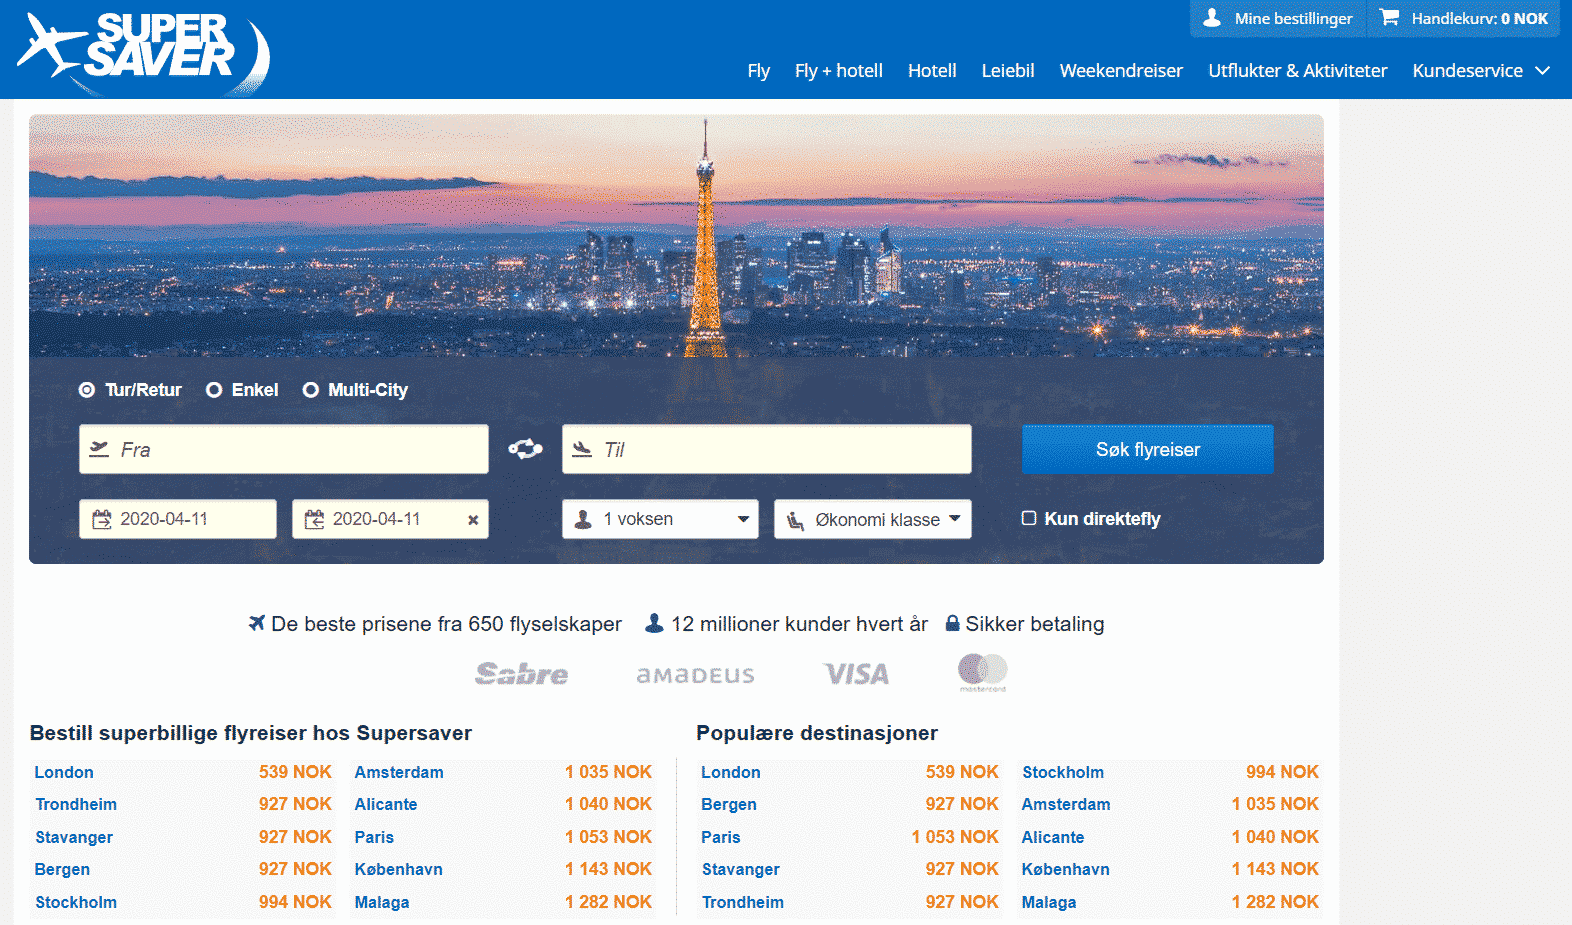Choose the Multi-City trip type
1572x925 pixels.
[311, 390]
